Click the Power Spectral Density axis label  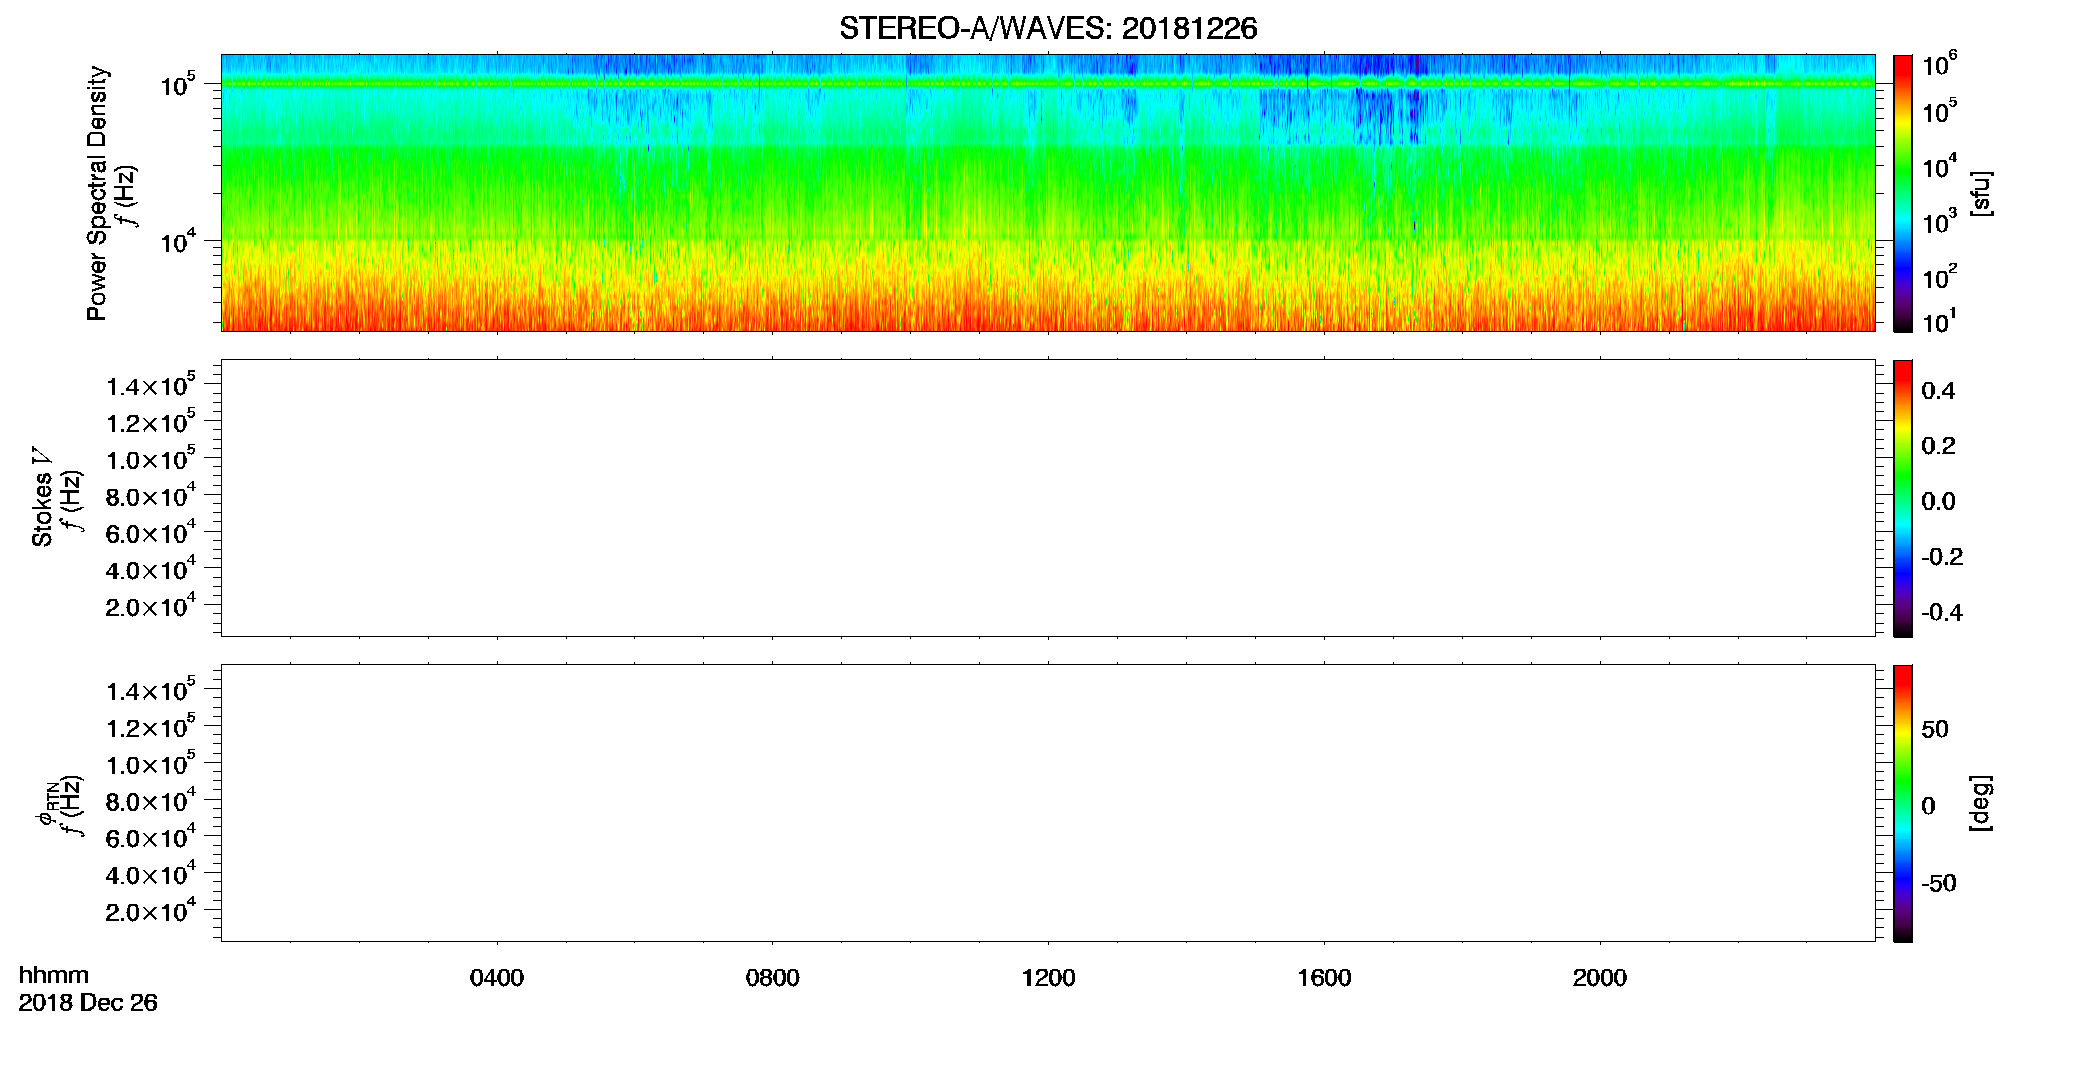tap(97, 193)
